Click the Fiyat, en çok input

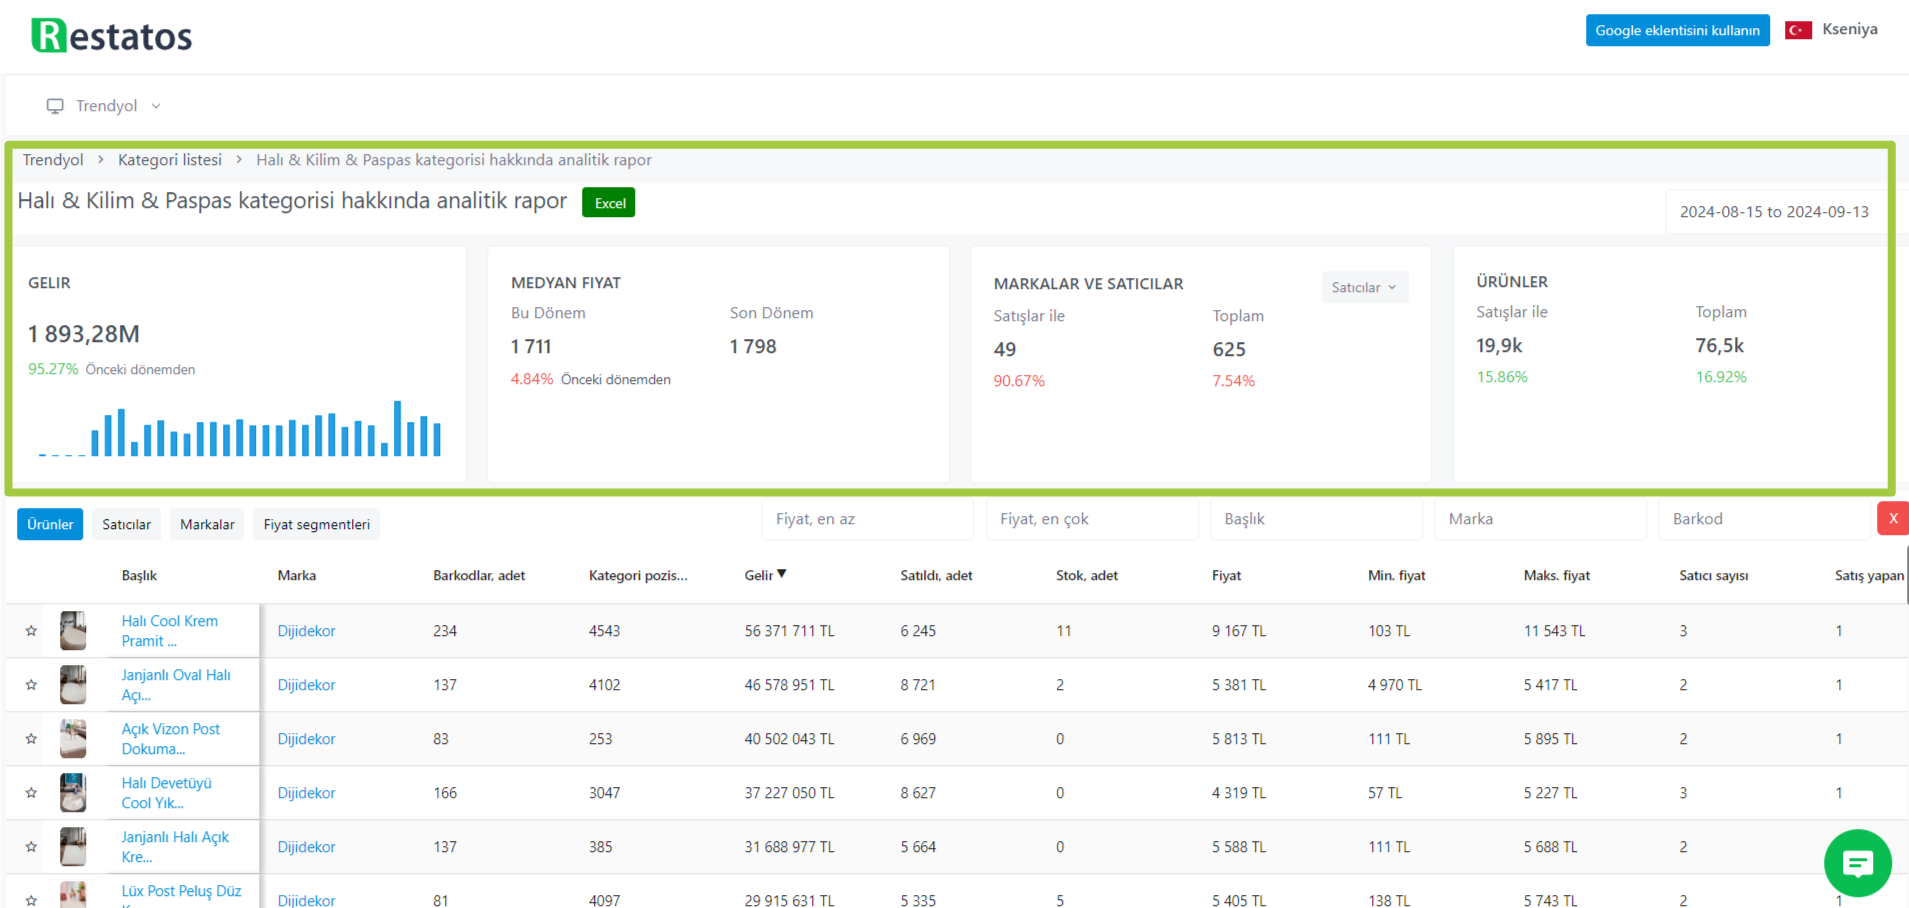pos(1092,519)
